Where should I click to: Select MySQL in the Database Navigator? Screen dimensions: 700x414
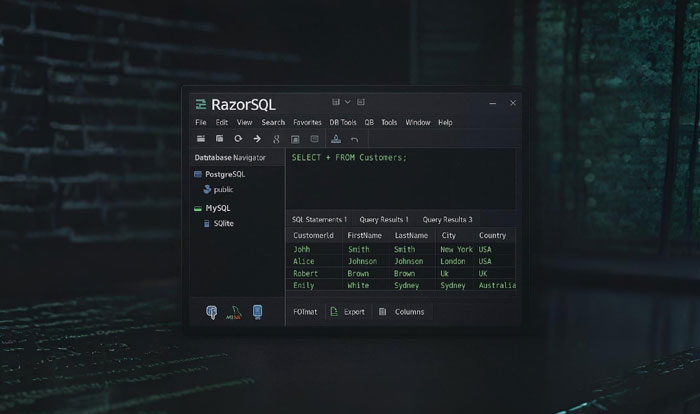click(218, 208)
